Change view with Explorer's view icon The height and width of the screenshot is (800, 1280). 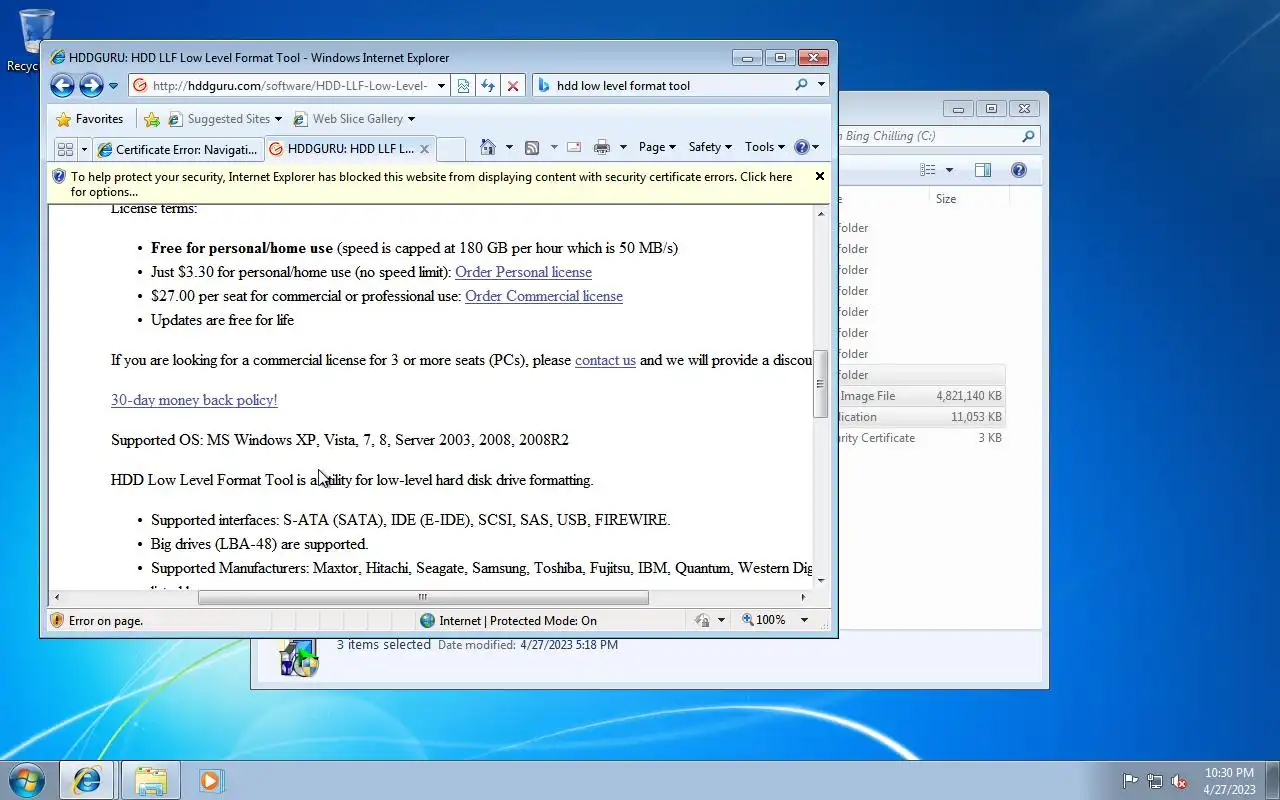(x=928, y=171)
